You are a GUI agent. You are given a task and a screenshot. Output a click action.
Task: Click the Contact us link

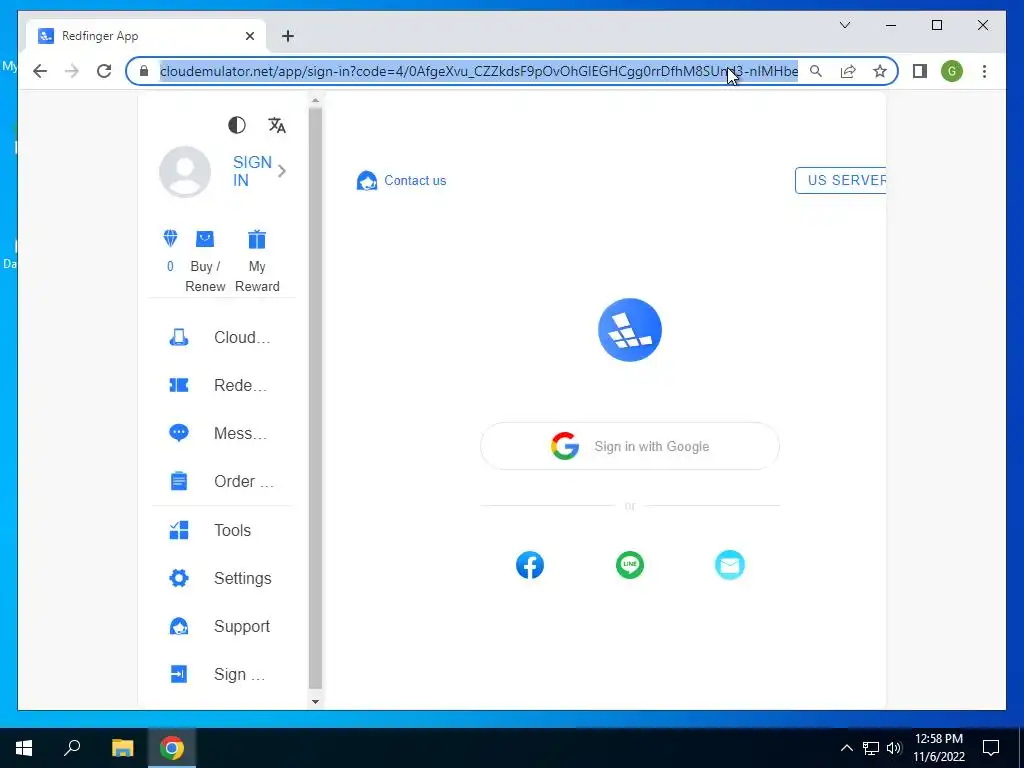[415, 181]
